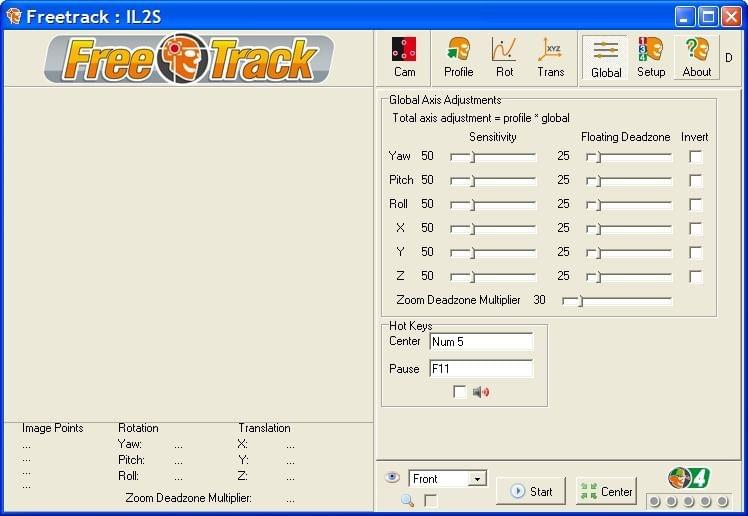Viewport: 748px width, 516px height.
Task: Click the FreeTrack banner logo
Action: click(x=189, y=59)
